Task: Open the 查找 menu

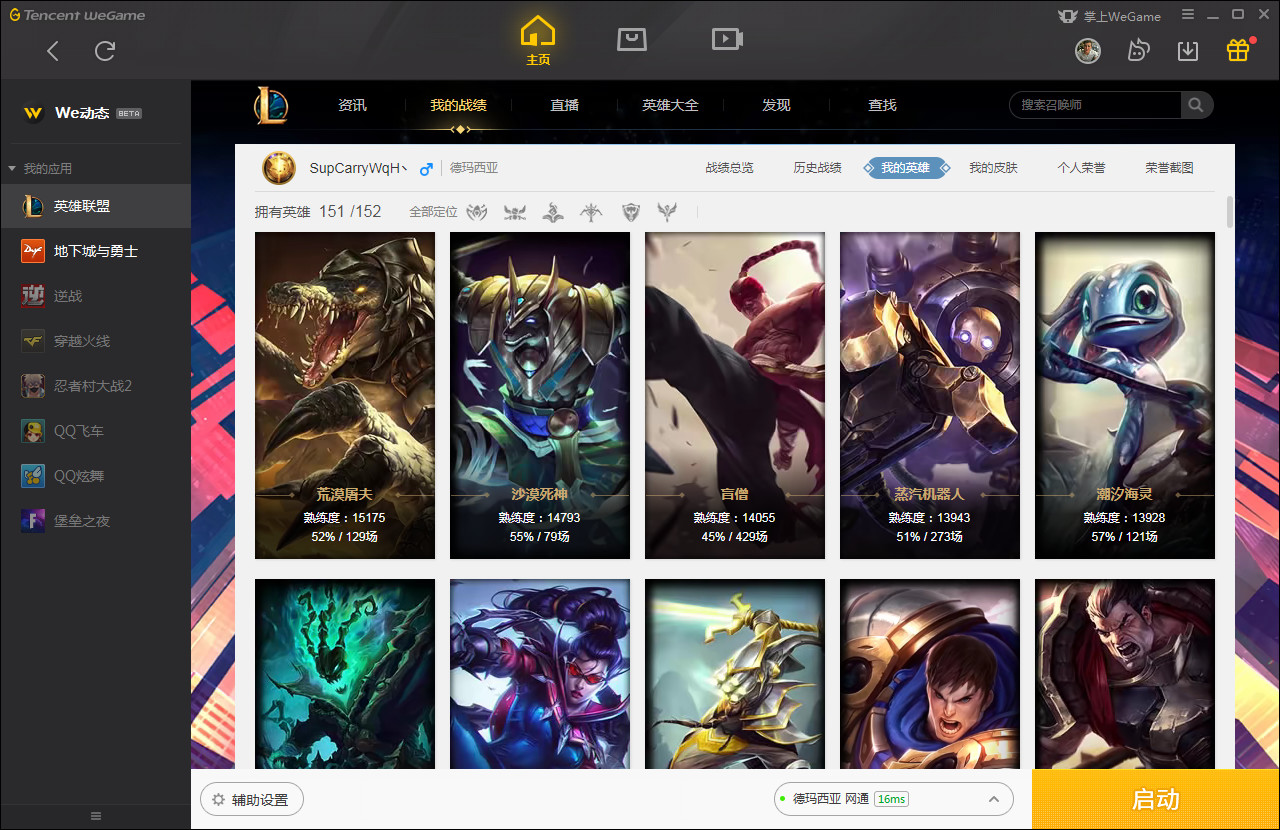Action: click(x=882, y=105)
